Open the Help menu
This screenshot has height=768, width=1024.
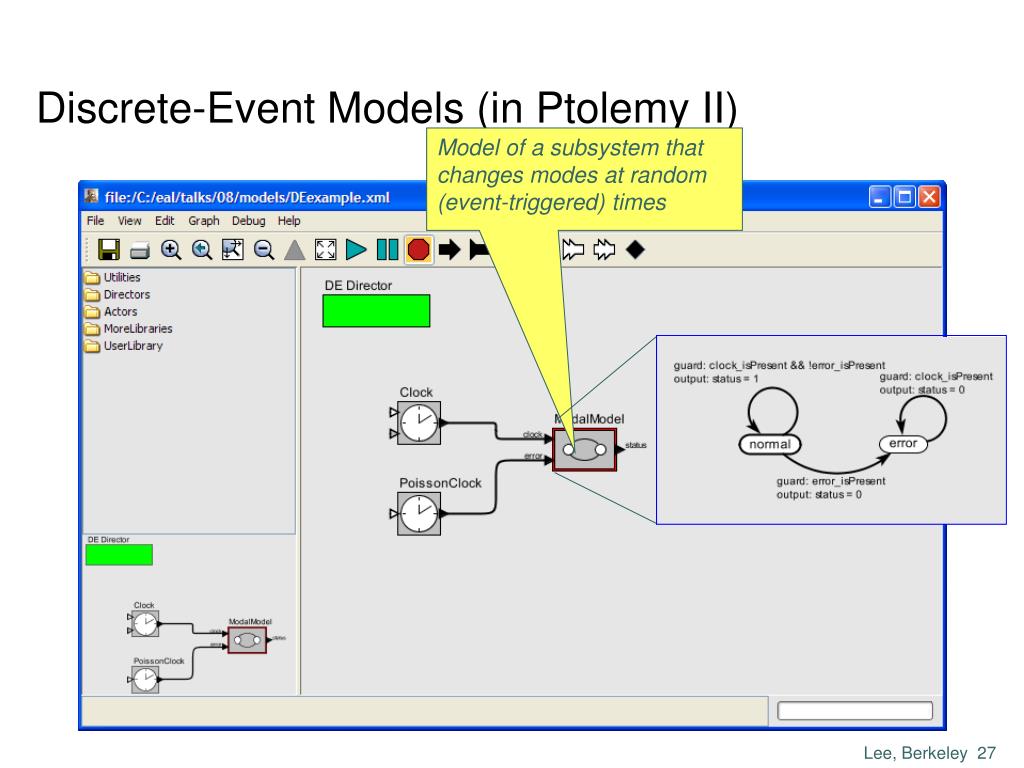click(289, 221)
